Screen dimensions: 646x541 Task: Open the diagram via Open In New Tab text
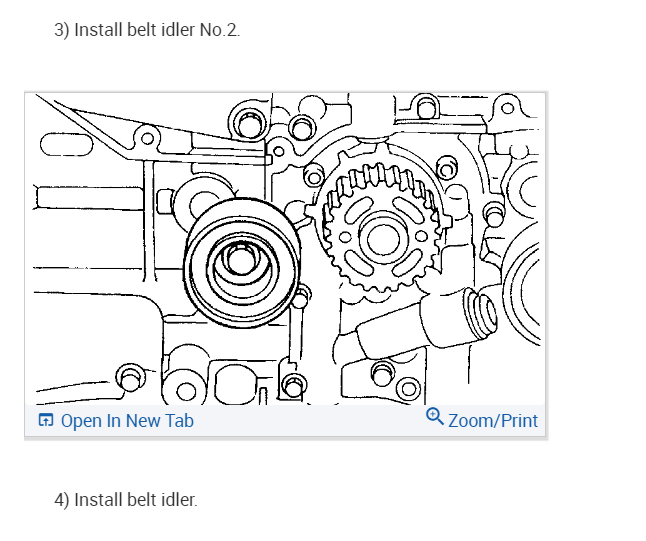coord(127,421)
